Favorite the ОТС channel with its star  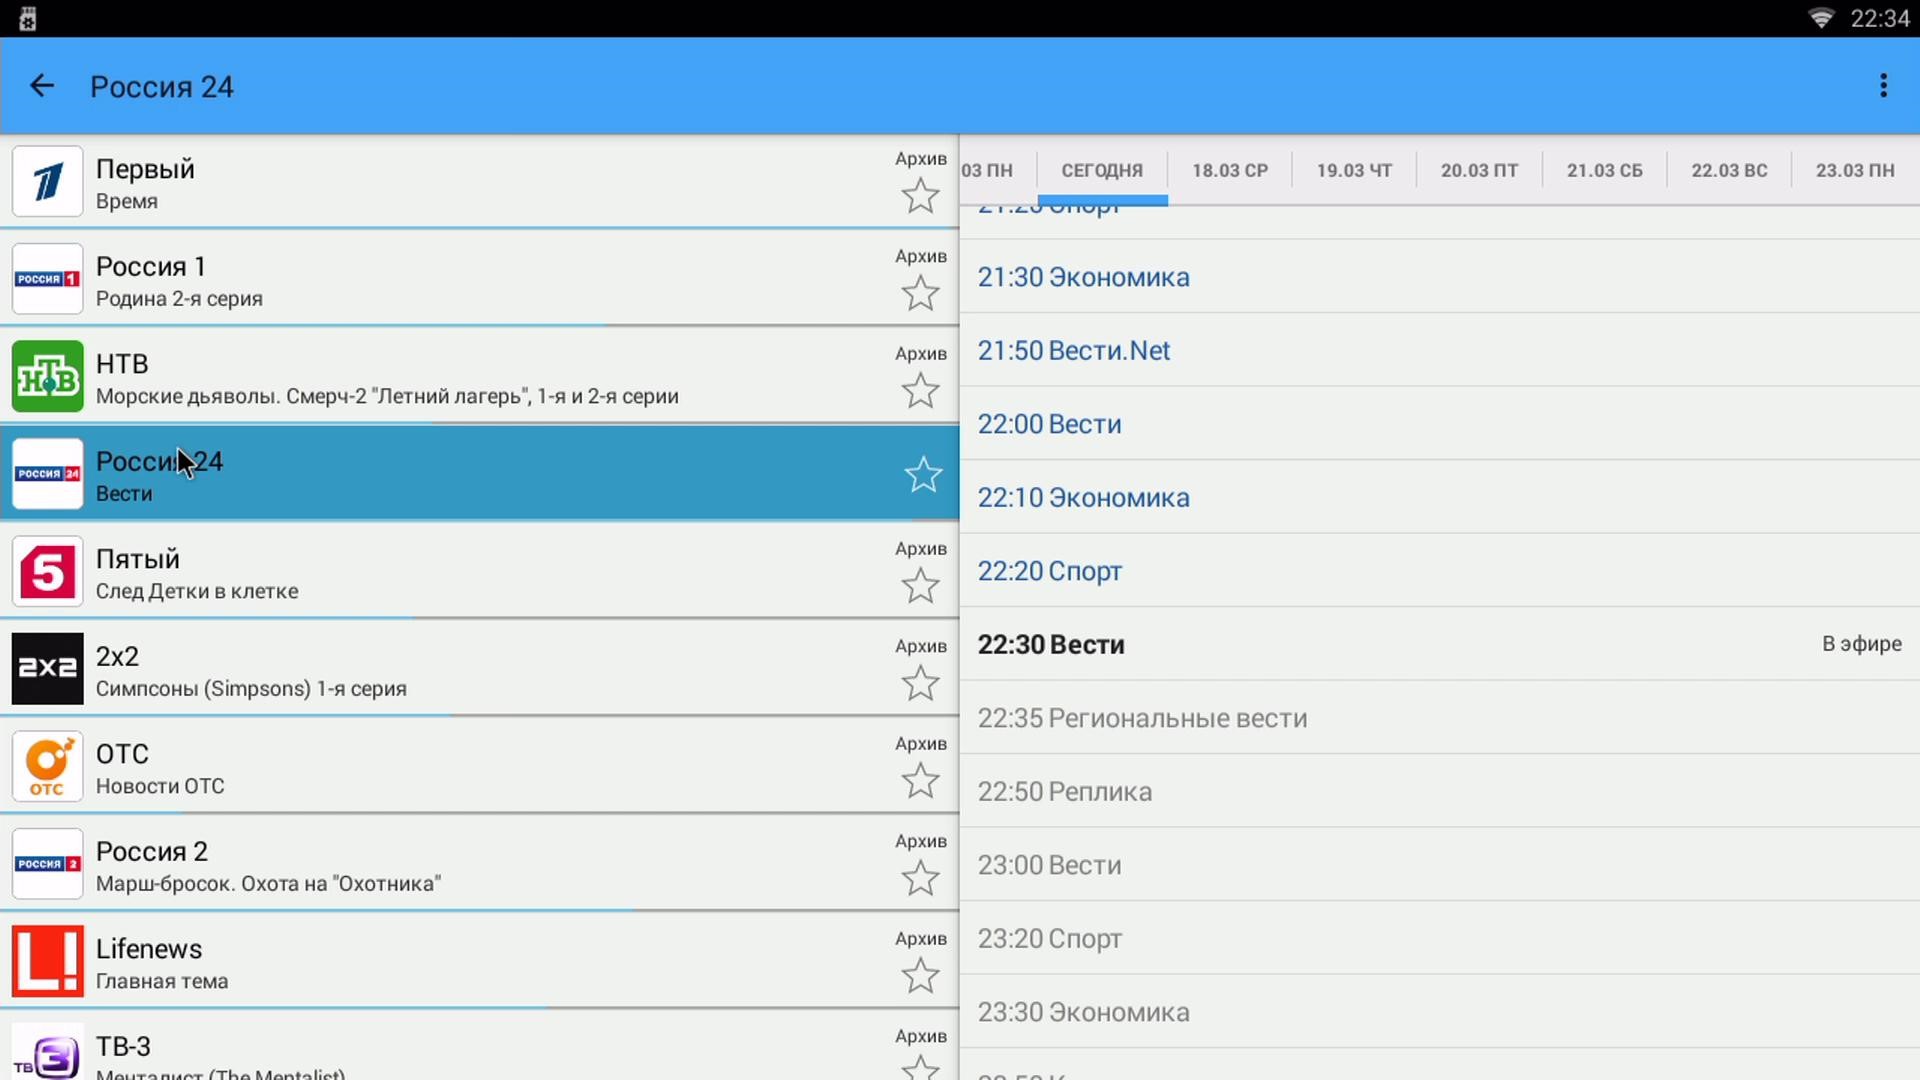(920, 781)
